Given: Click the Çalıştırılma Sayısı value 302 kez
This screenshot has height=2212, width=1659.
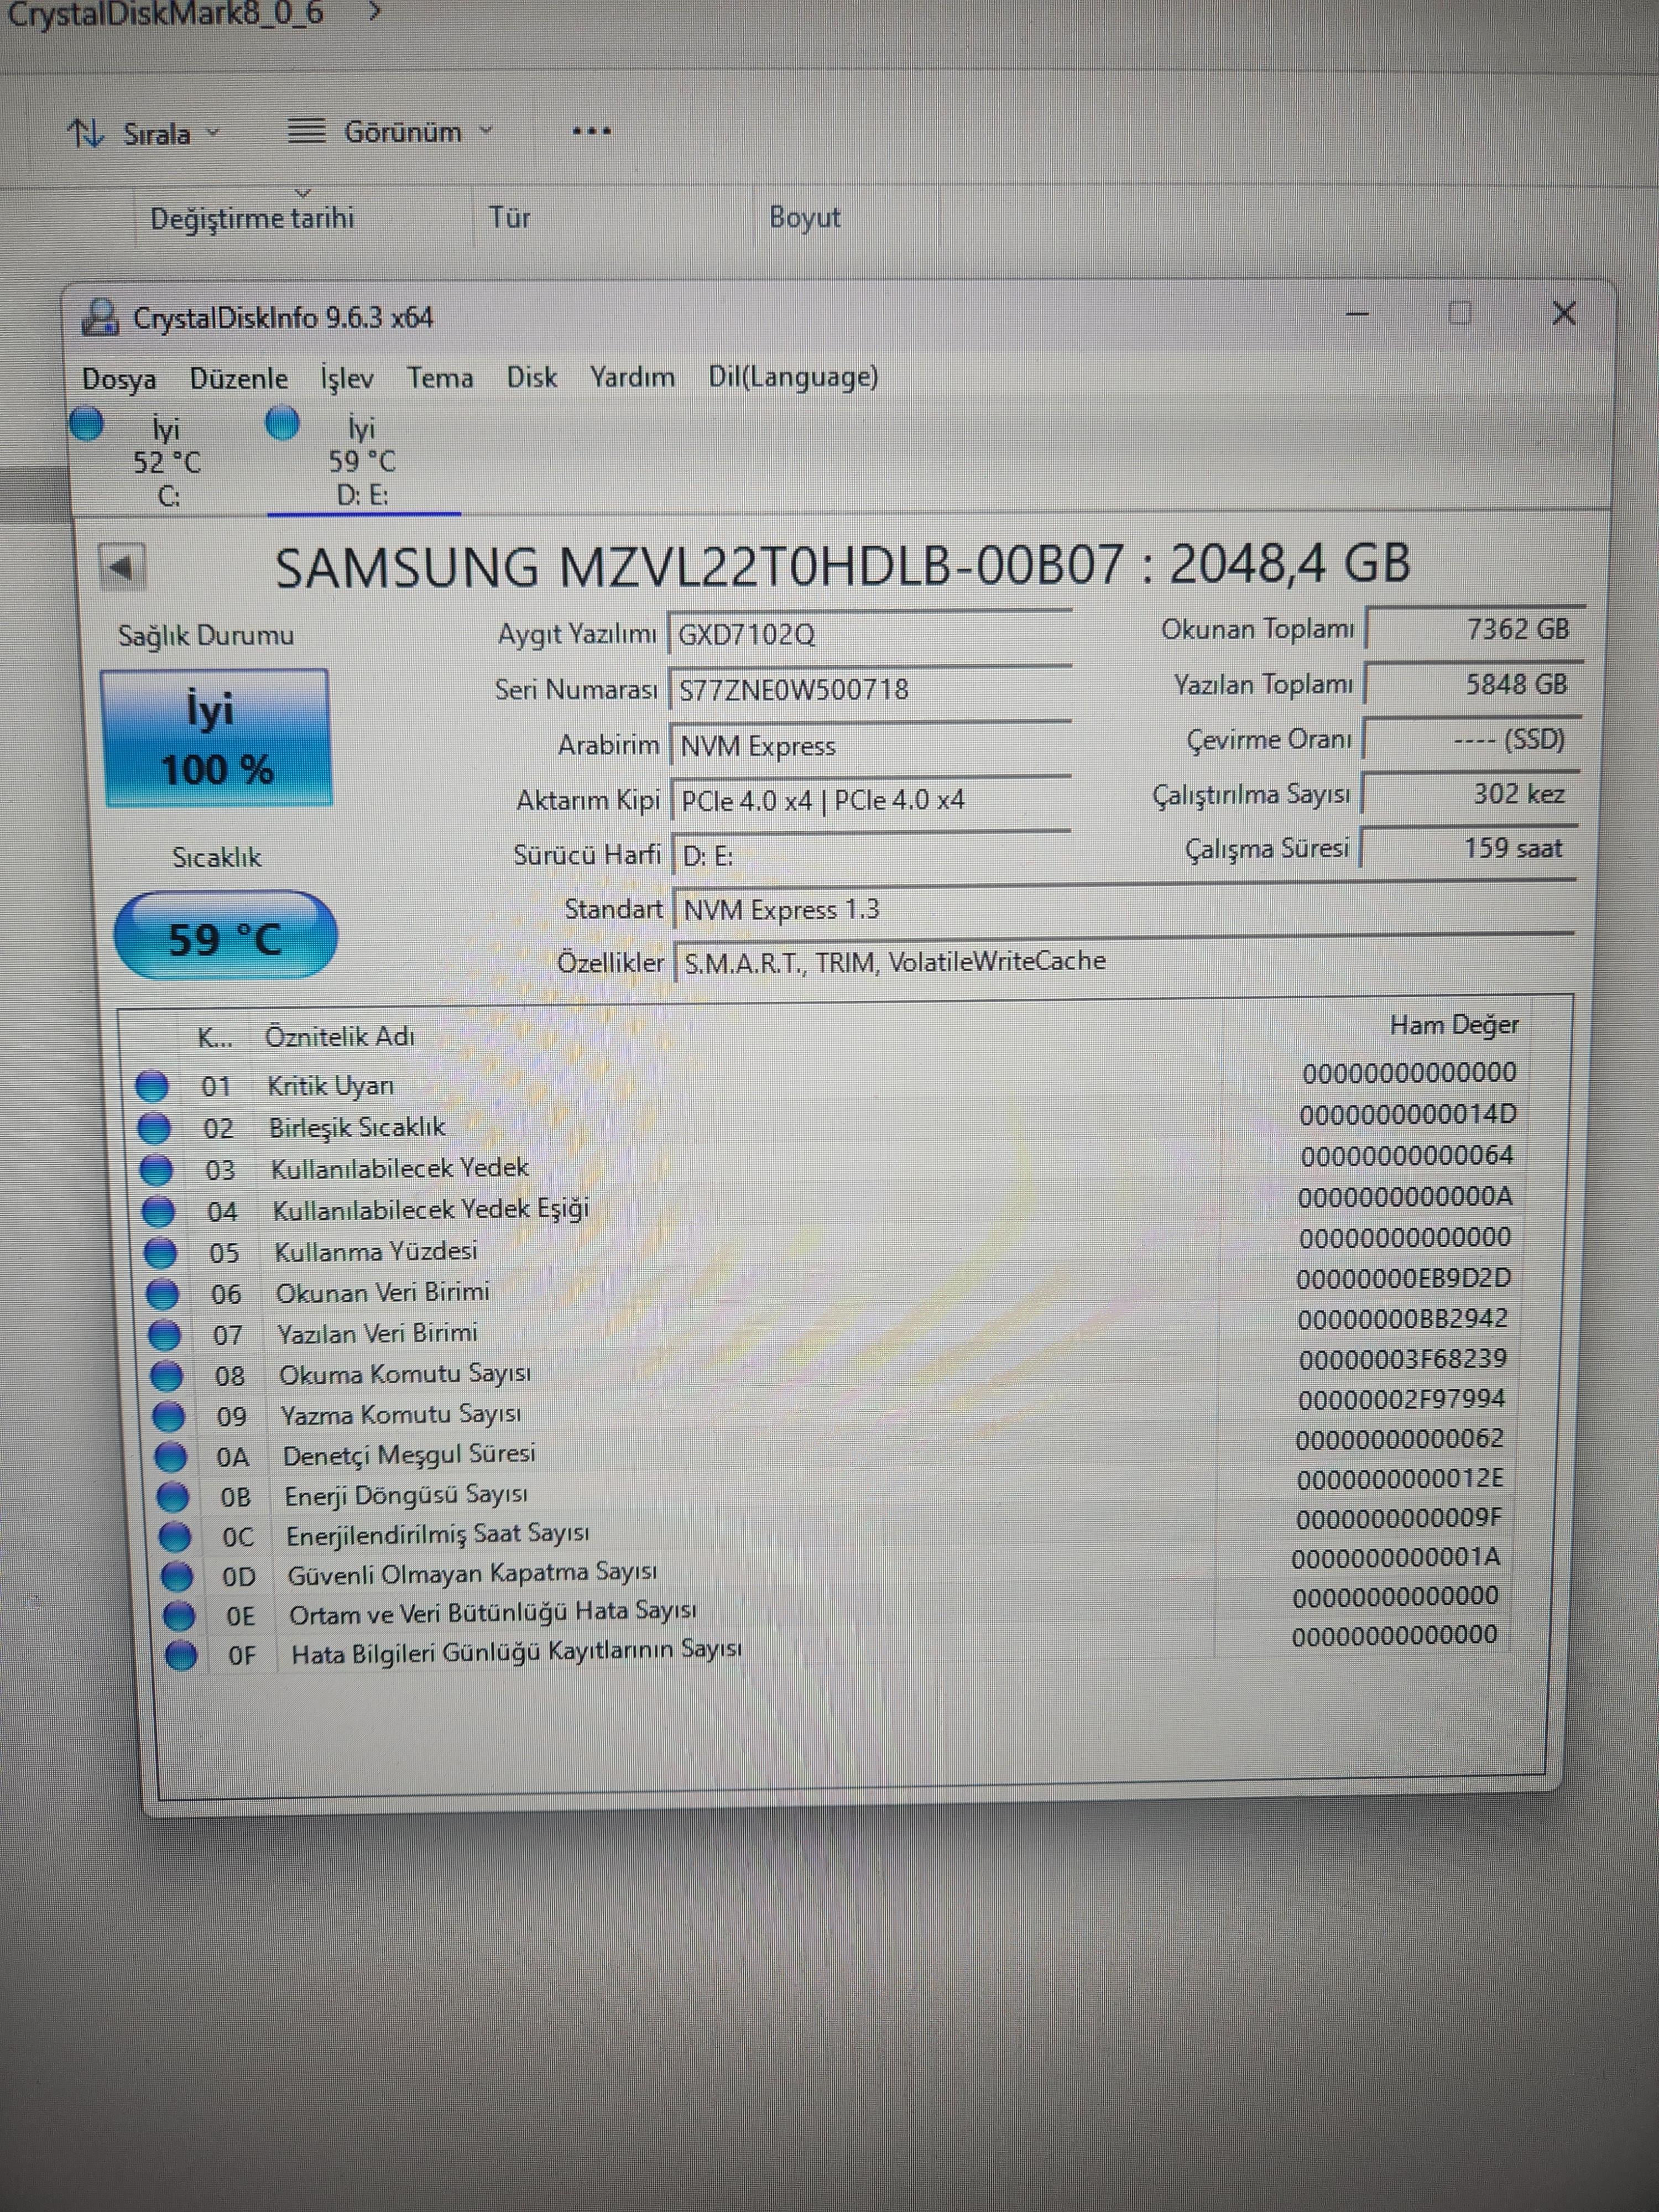Looking at the screenshot, I should click(x=1470, y=794).
